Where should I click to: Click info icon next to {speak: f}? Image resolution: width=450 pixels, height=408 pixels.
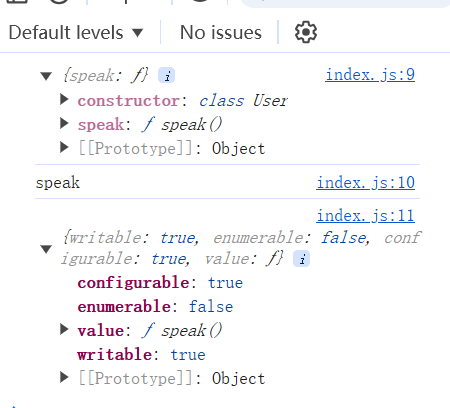pos(166,75)
